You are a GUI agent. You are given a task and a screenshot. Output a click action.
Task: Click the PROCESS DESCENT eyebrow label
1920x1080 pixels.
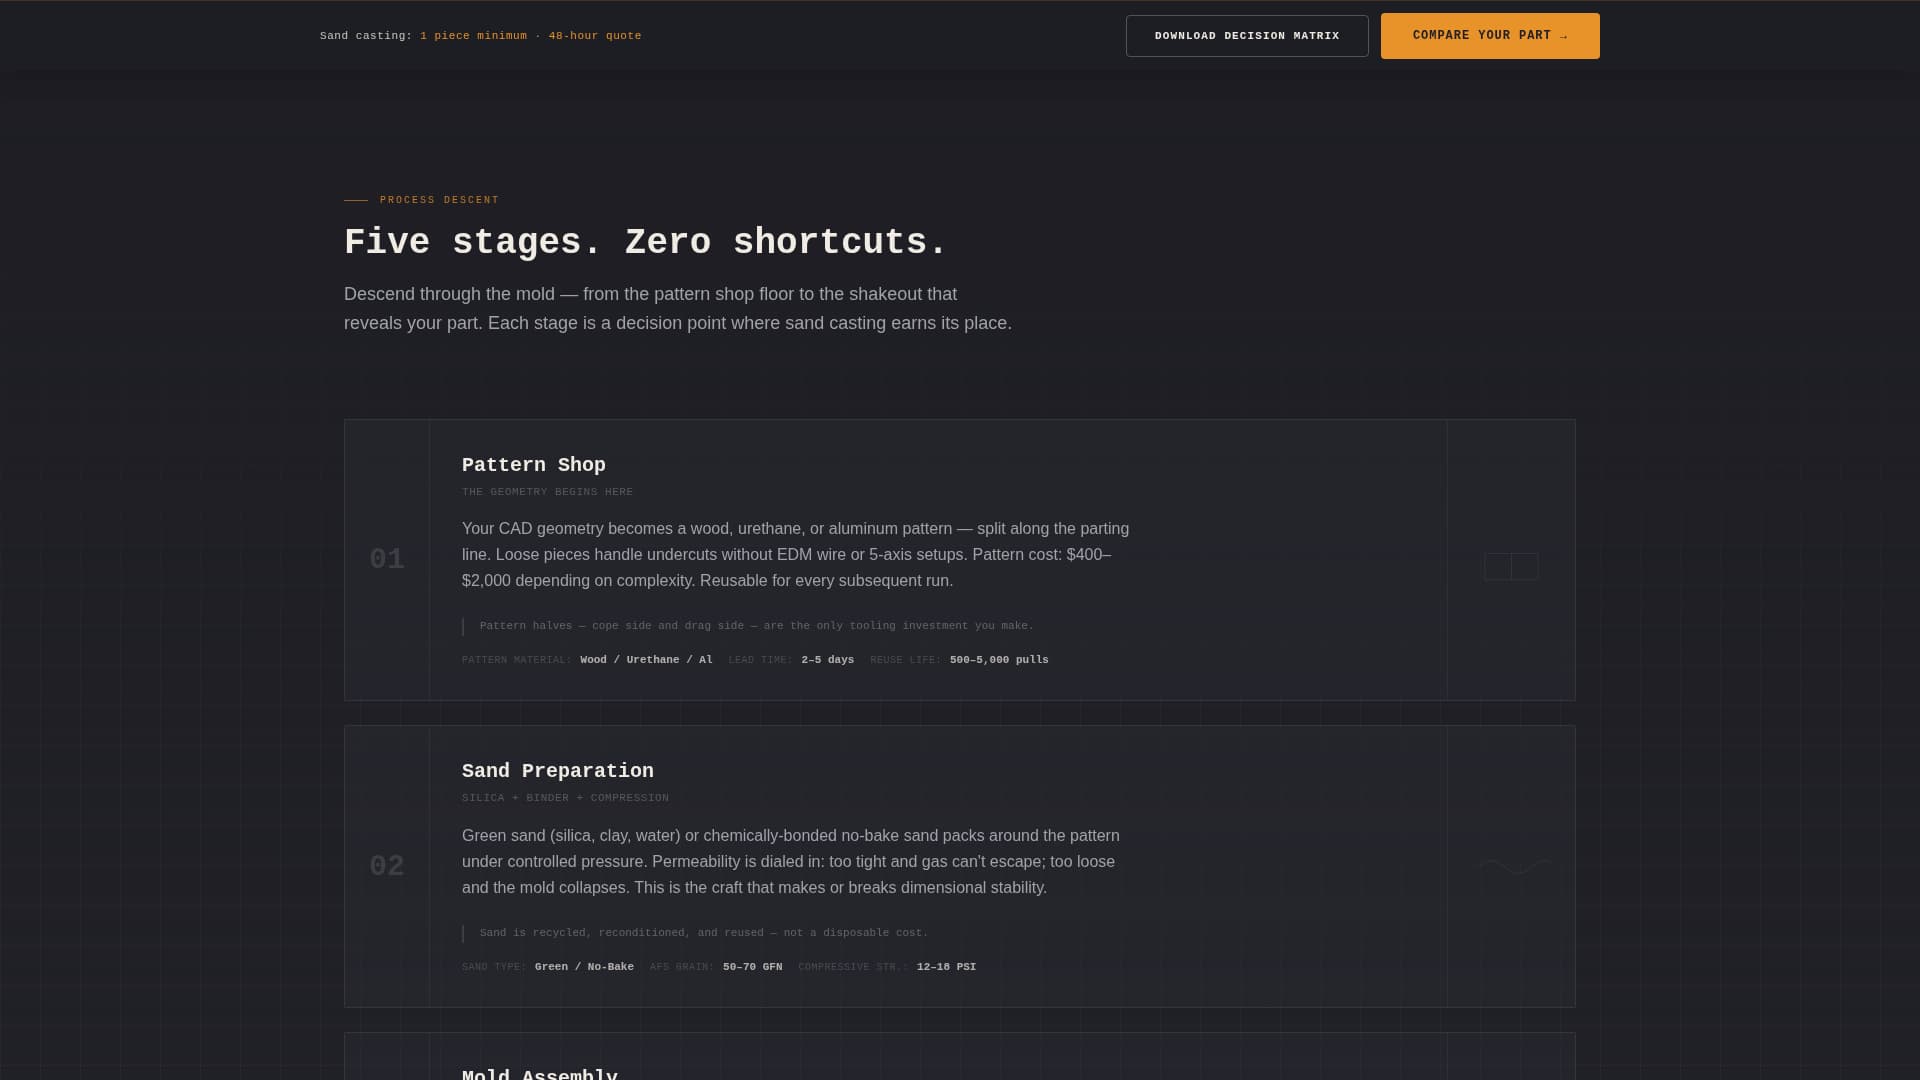click(438, 199)
